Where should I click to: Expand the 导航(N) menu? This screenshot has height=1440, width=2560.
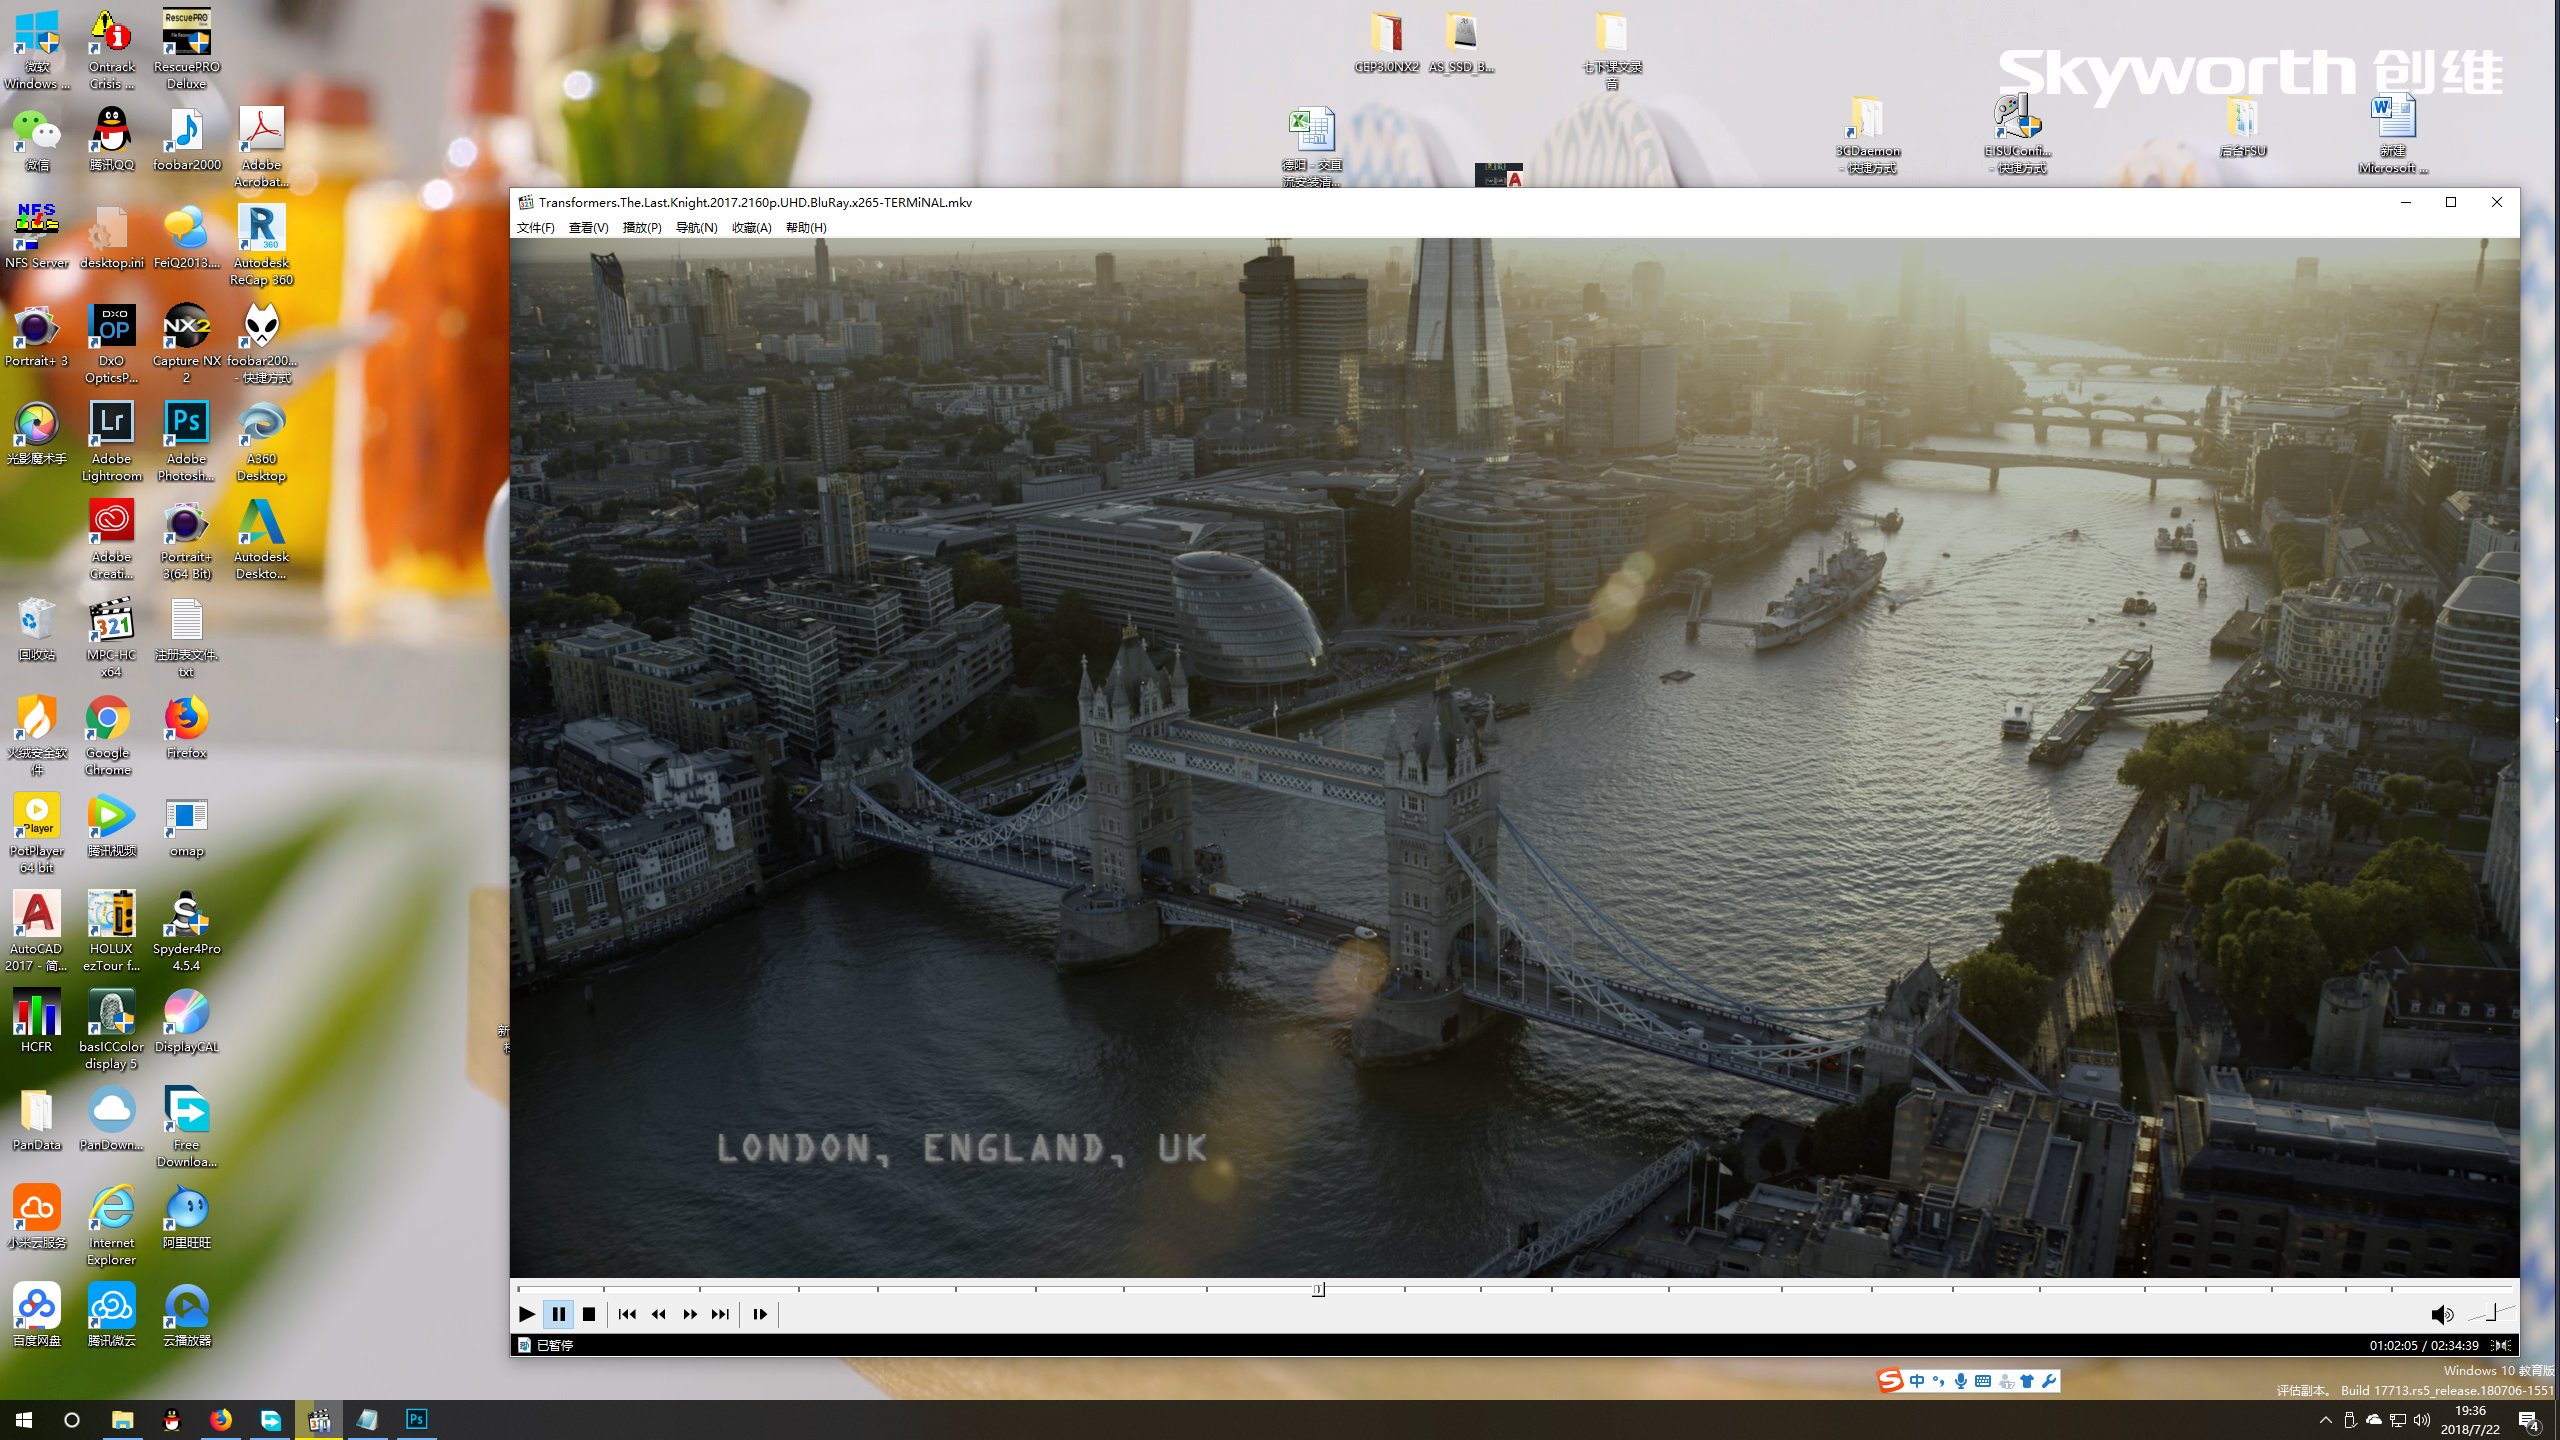pyautogui.click(x=696, y=228)
